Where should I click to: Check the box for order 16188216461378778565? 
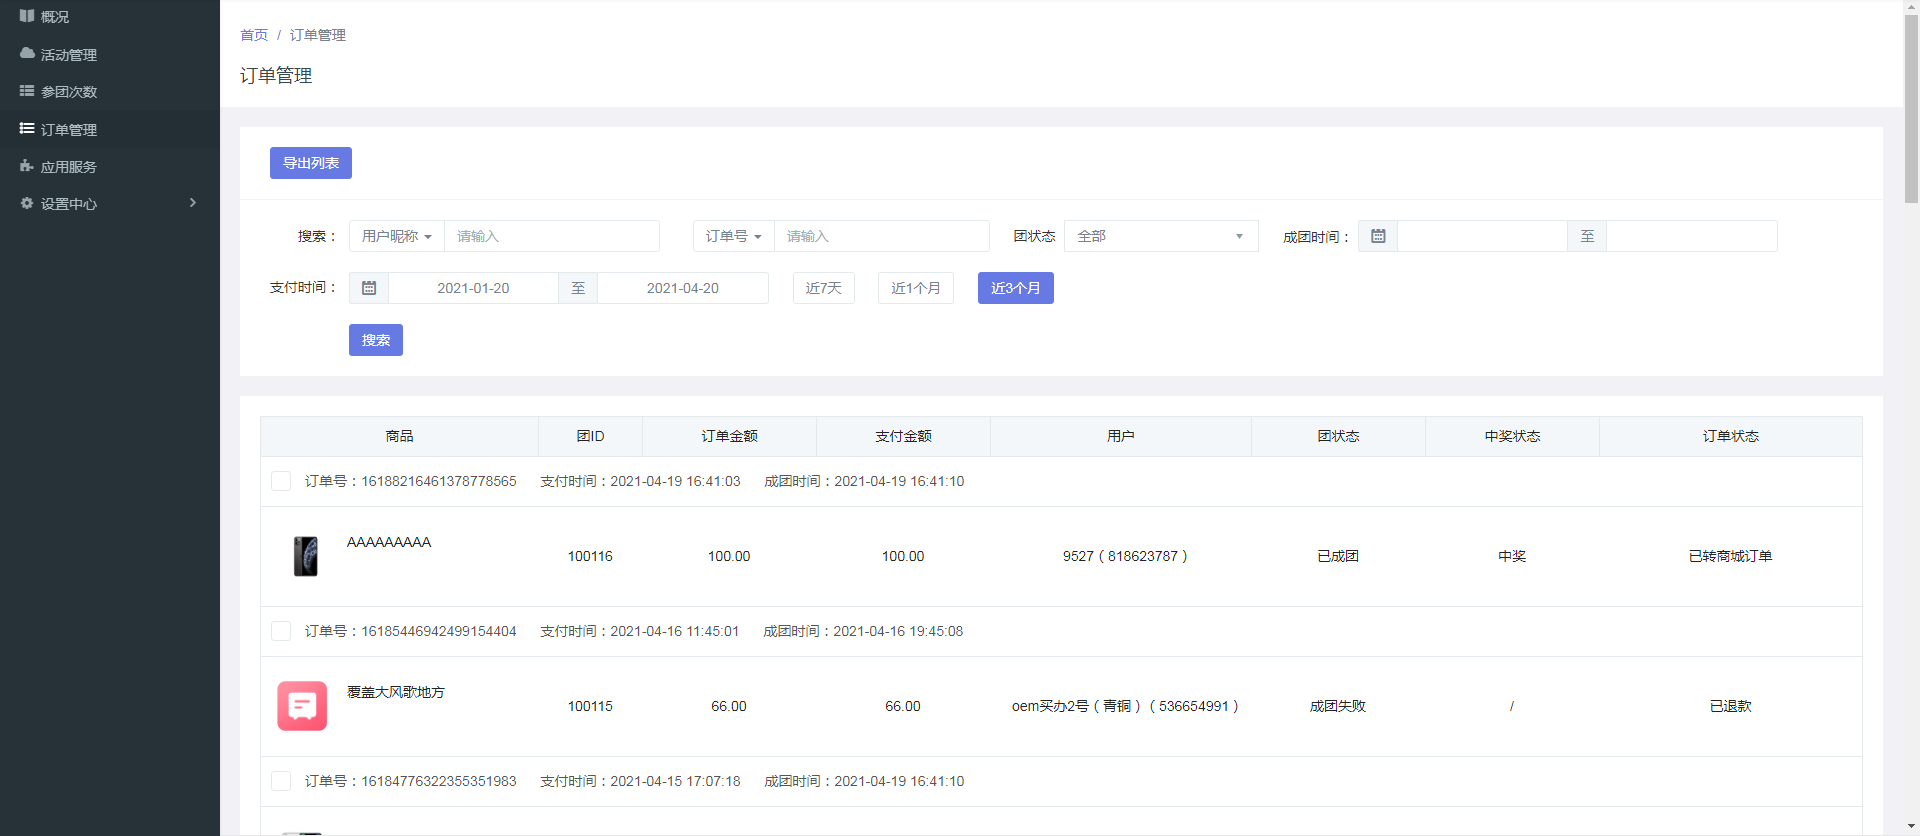pyautogui.click(x=281, y=481)
